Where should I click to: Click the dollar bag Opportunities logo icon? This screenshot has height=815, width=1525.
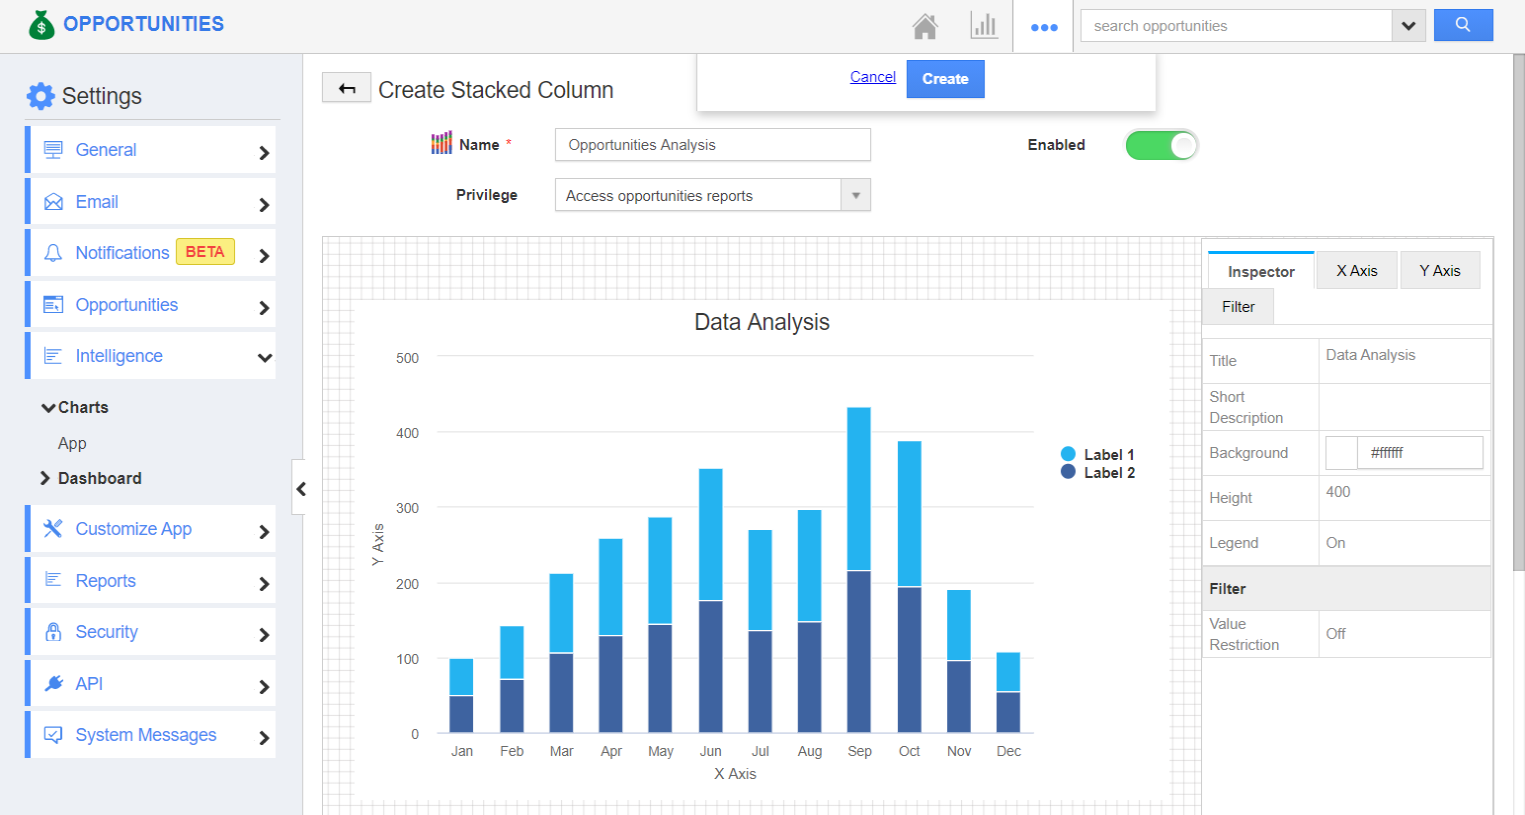pos(41,22)
